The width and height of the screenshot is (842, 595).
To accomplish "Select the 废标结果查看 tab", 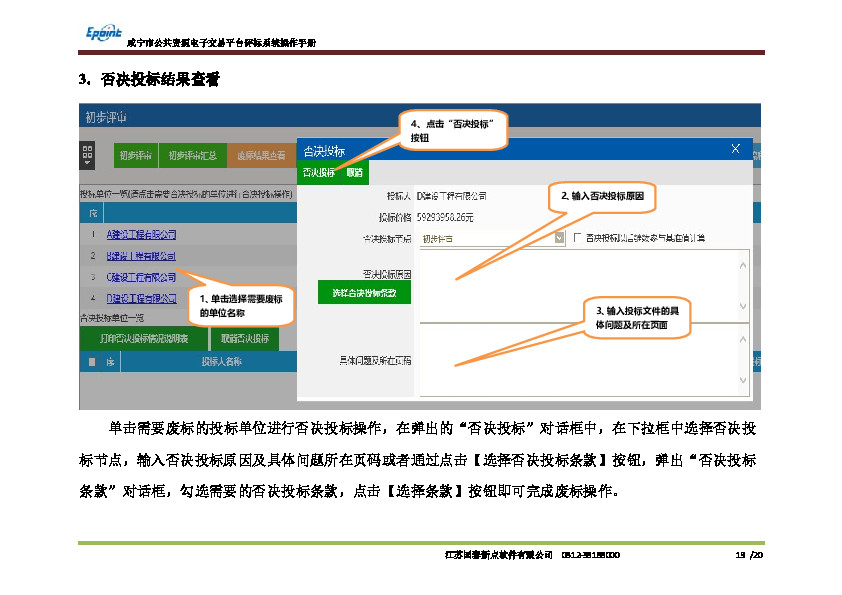I will pos(261,155).
